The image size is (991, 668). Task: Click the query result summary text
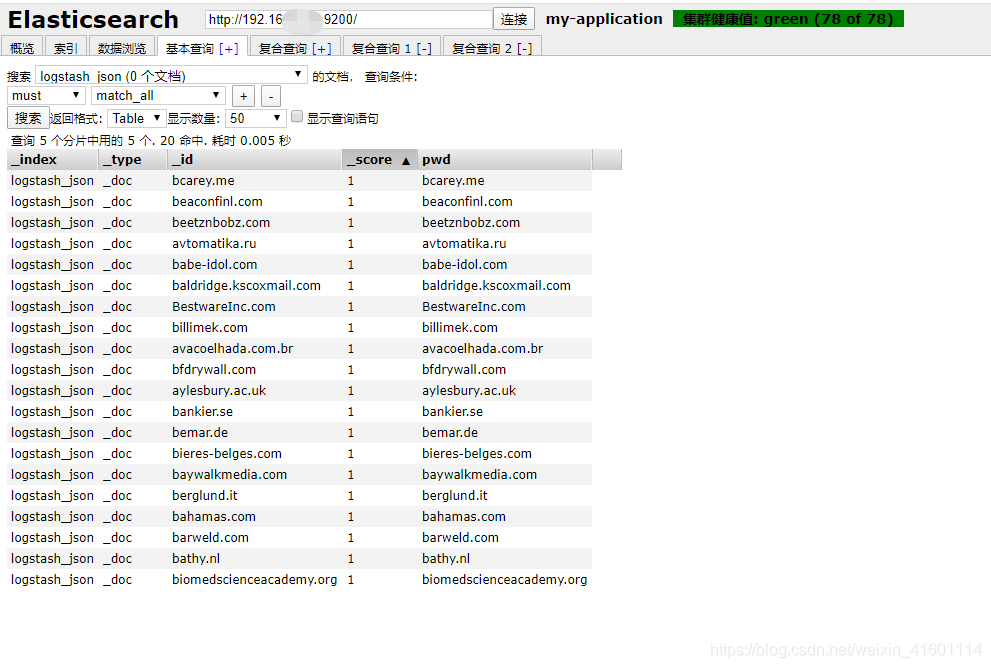click(150, 140)
